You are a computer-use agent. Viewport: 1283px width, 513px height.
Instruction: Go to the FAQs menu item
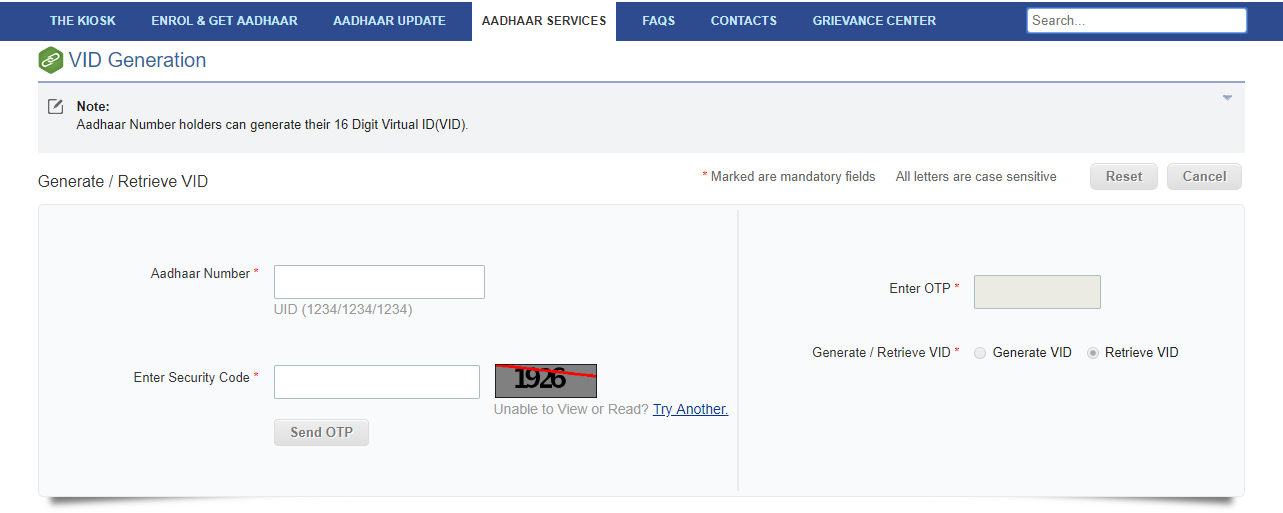coord(659,21)
